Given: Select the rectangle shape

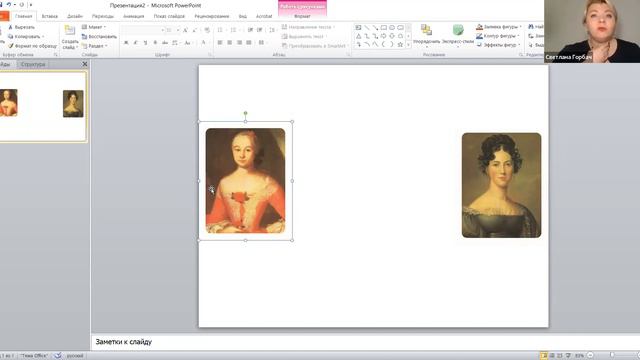Looking at the screenshot, I should (384, 28).
